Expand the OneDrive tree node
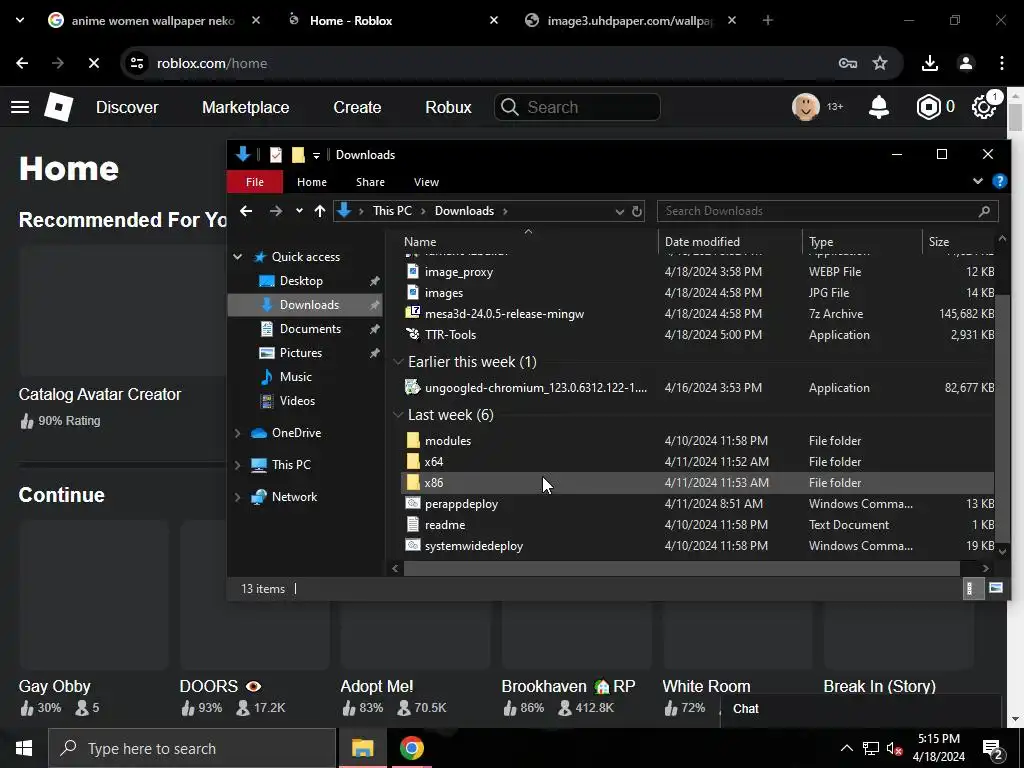This screenshot has width=1024, height=768. pos(238,433)
